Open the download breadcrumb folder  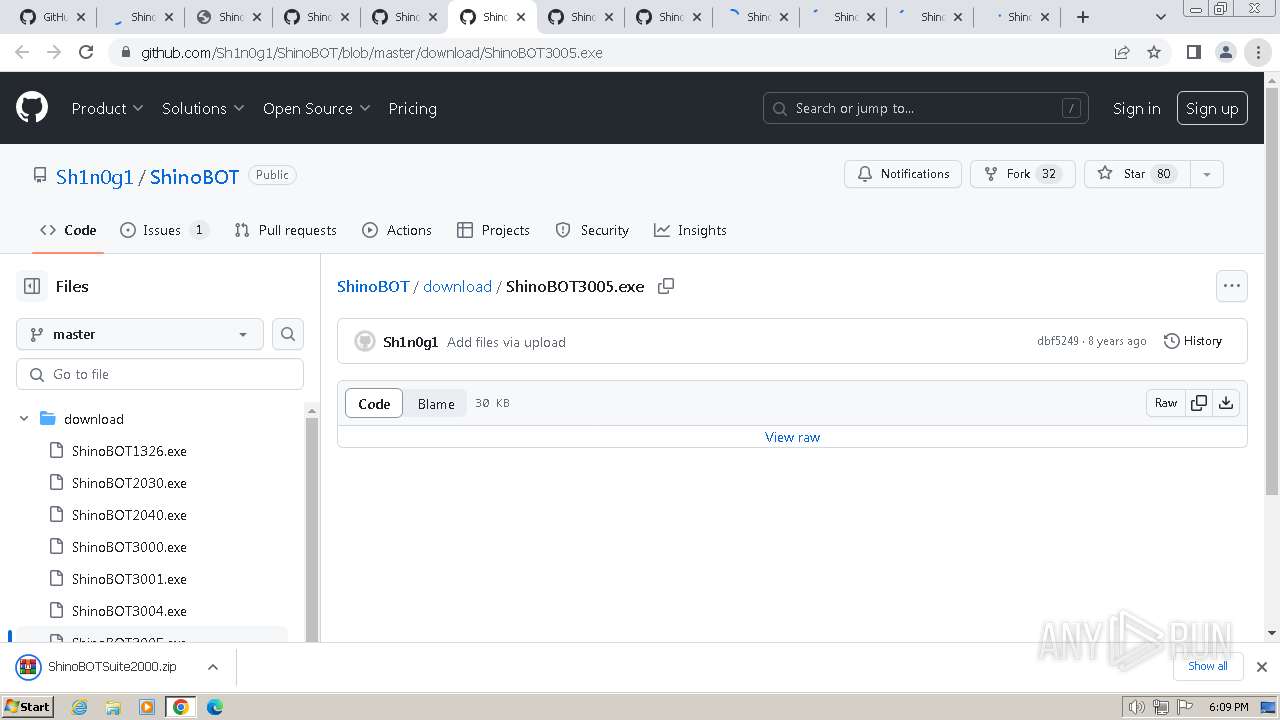457,286
